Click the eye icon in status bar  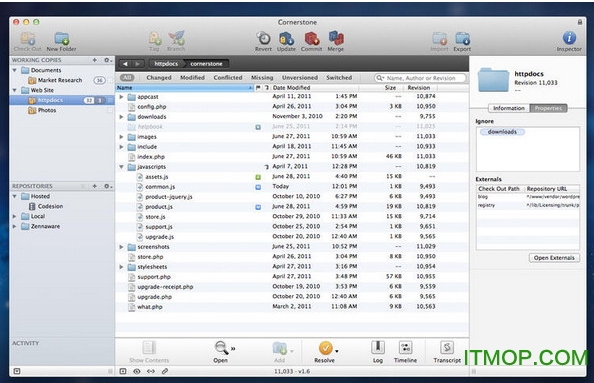(x=137, y=371)
